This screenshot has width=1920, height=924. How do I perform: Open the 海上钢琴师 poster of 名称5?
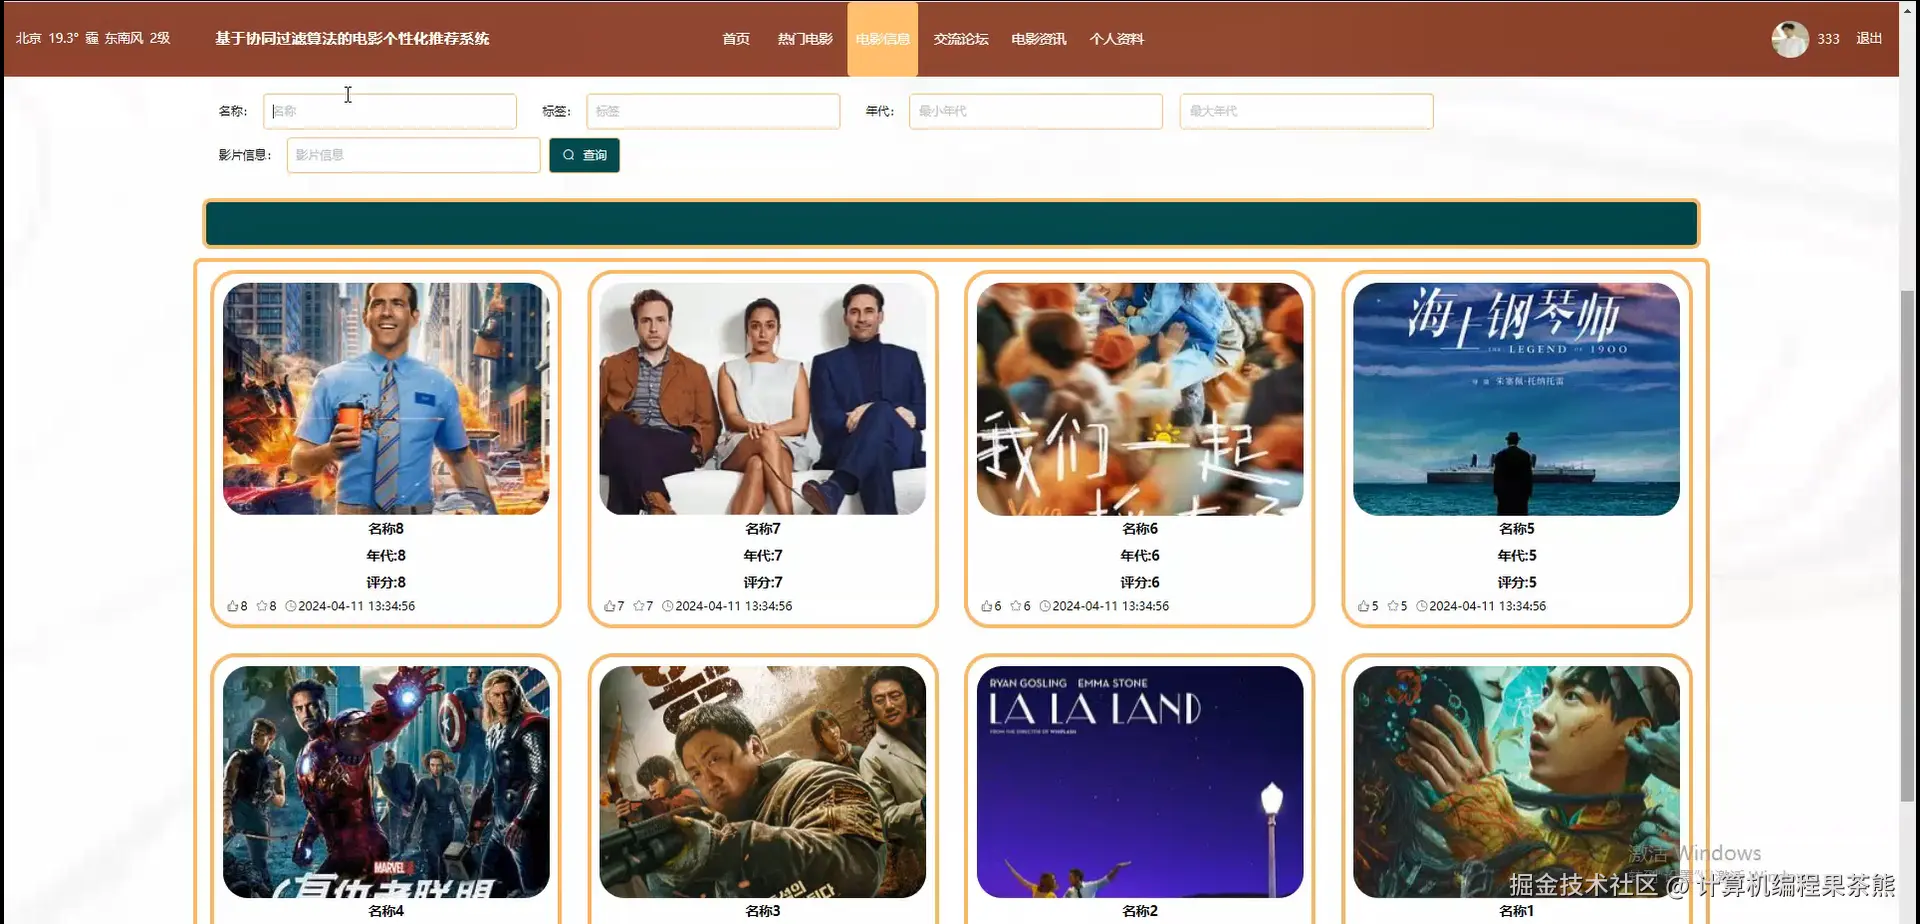[1516, 399]
